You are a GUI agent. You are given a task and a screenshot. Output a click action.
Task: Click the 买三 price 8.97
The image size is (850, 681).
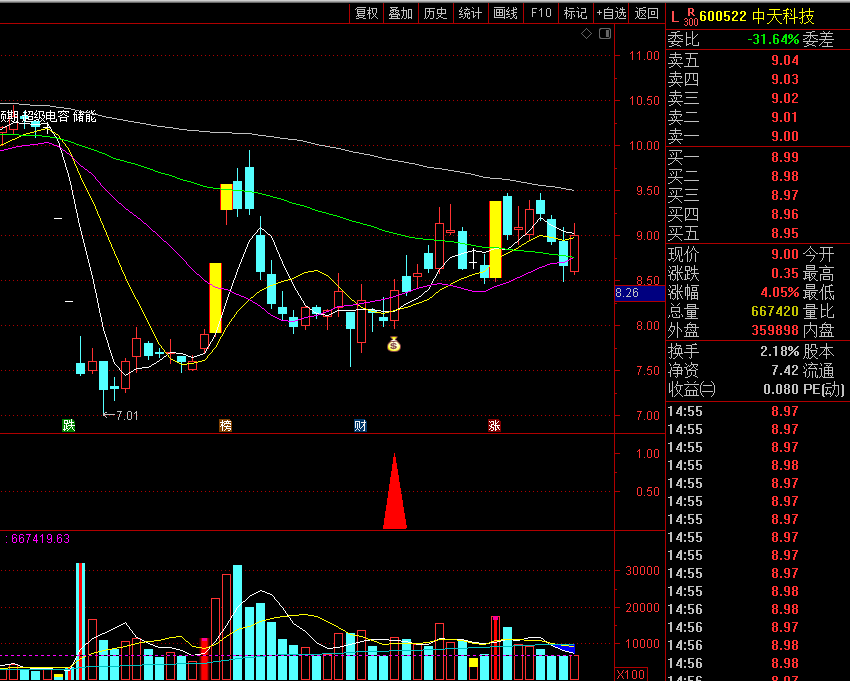pos(785,195)
